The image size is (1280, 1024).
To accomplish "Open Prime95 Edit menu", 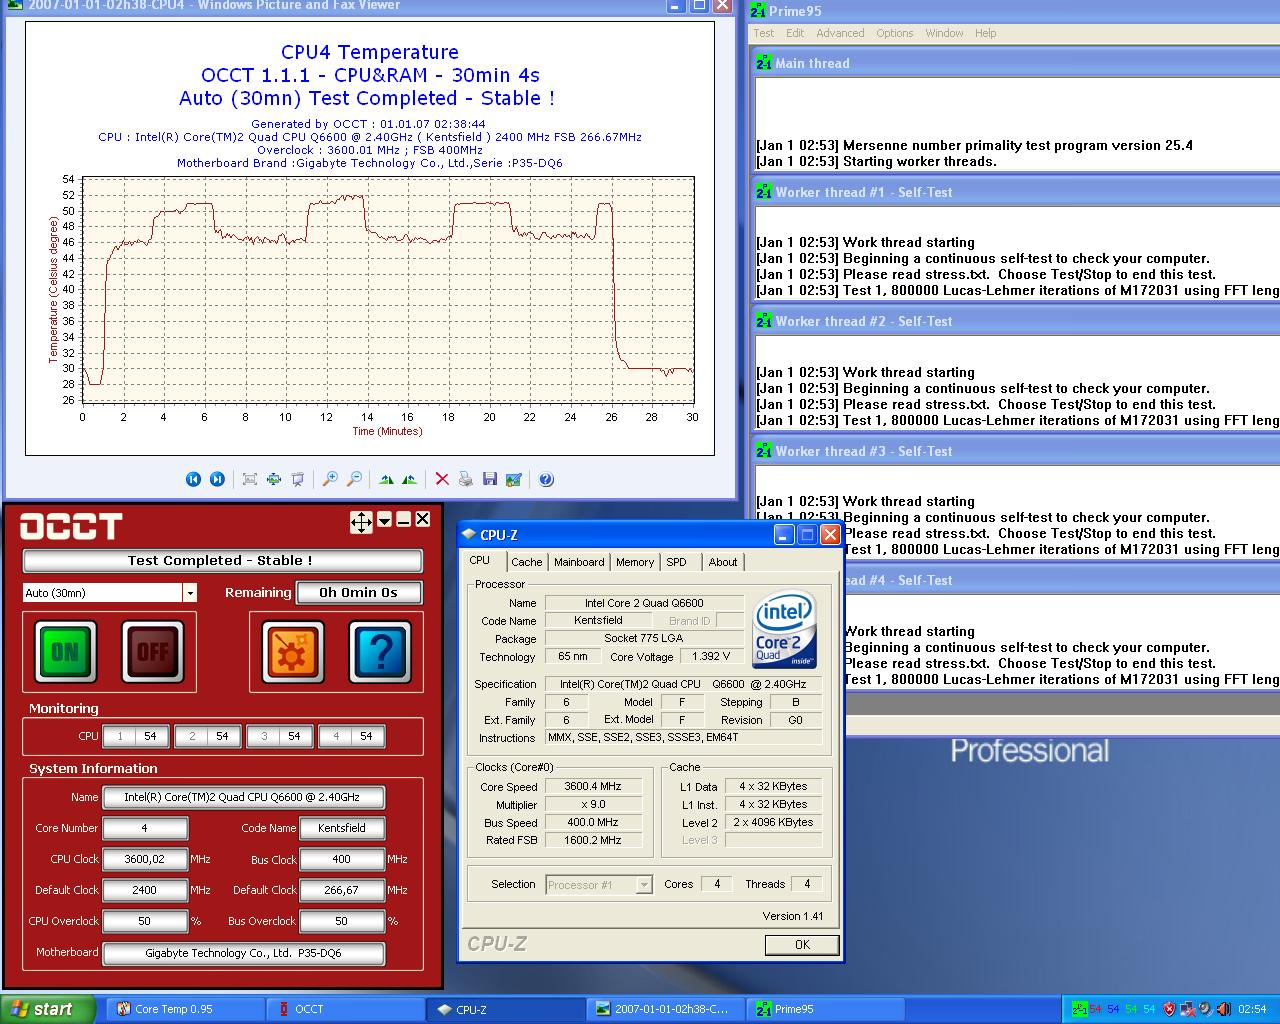I will point(795,33).
